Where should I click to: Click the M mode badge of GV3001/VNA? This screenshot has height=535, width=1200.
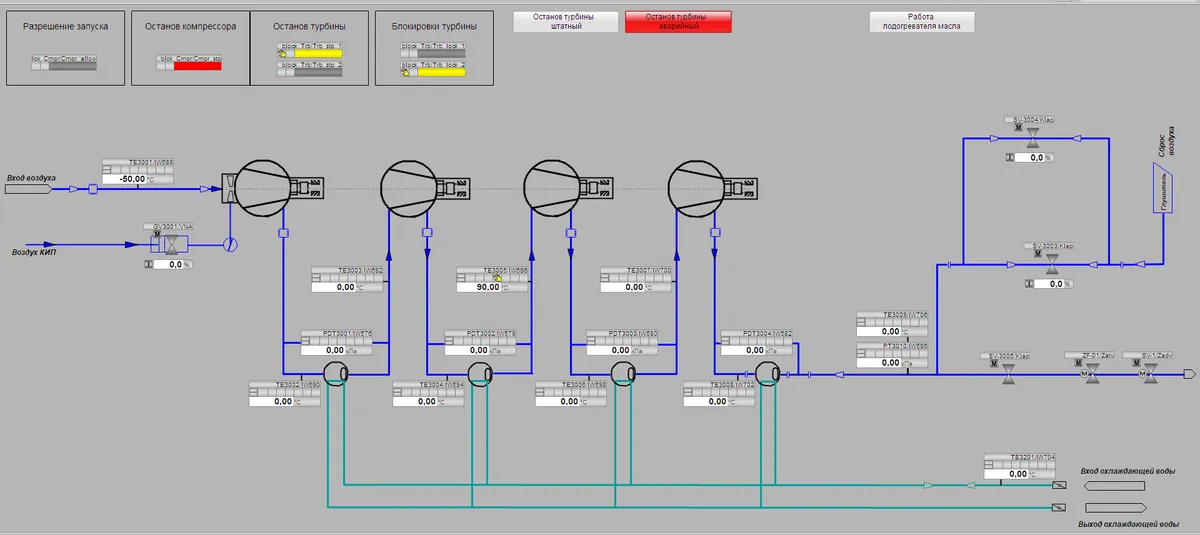pos(157,235)
